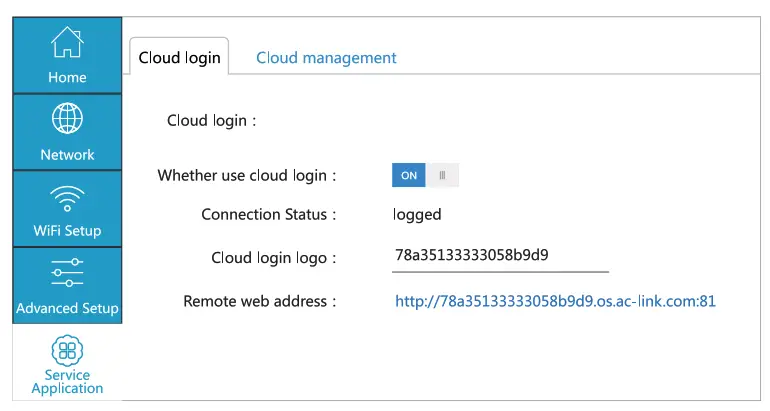The width and height of the screenshot is (770, 411).
Task: Click the 'Connection Status' label
Action: coord(268,214)
